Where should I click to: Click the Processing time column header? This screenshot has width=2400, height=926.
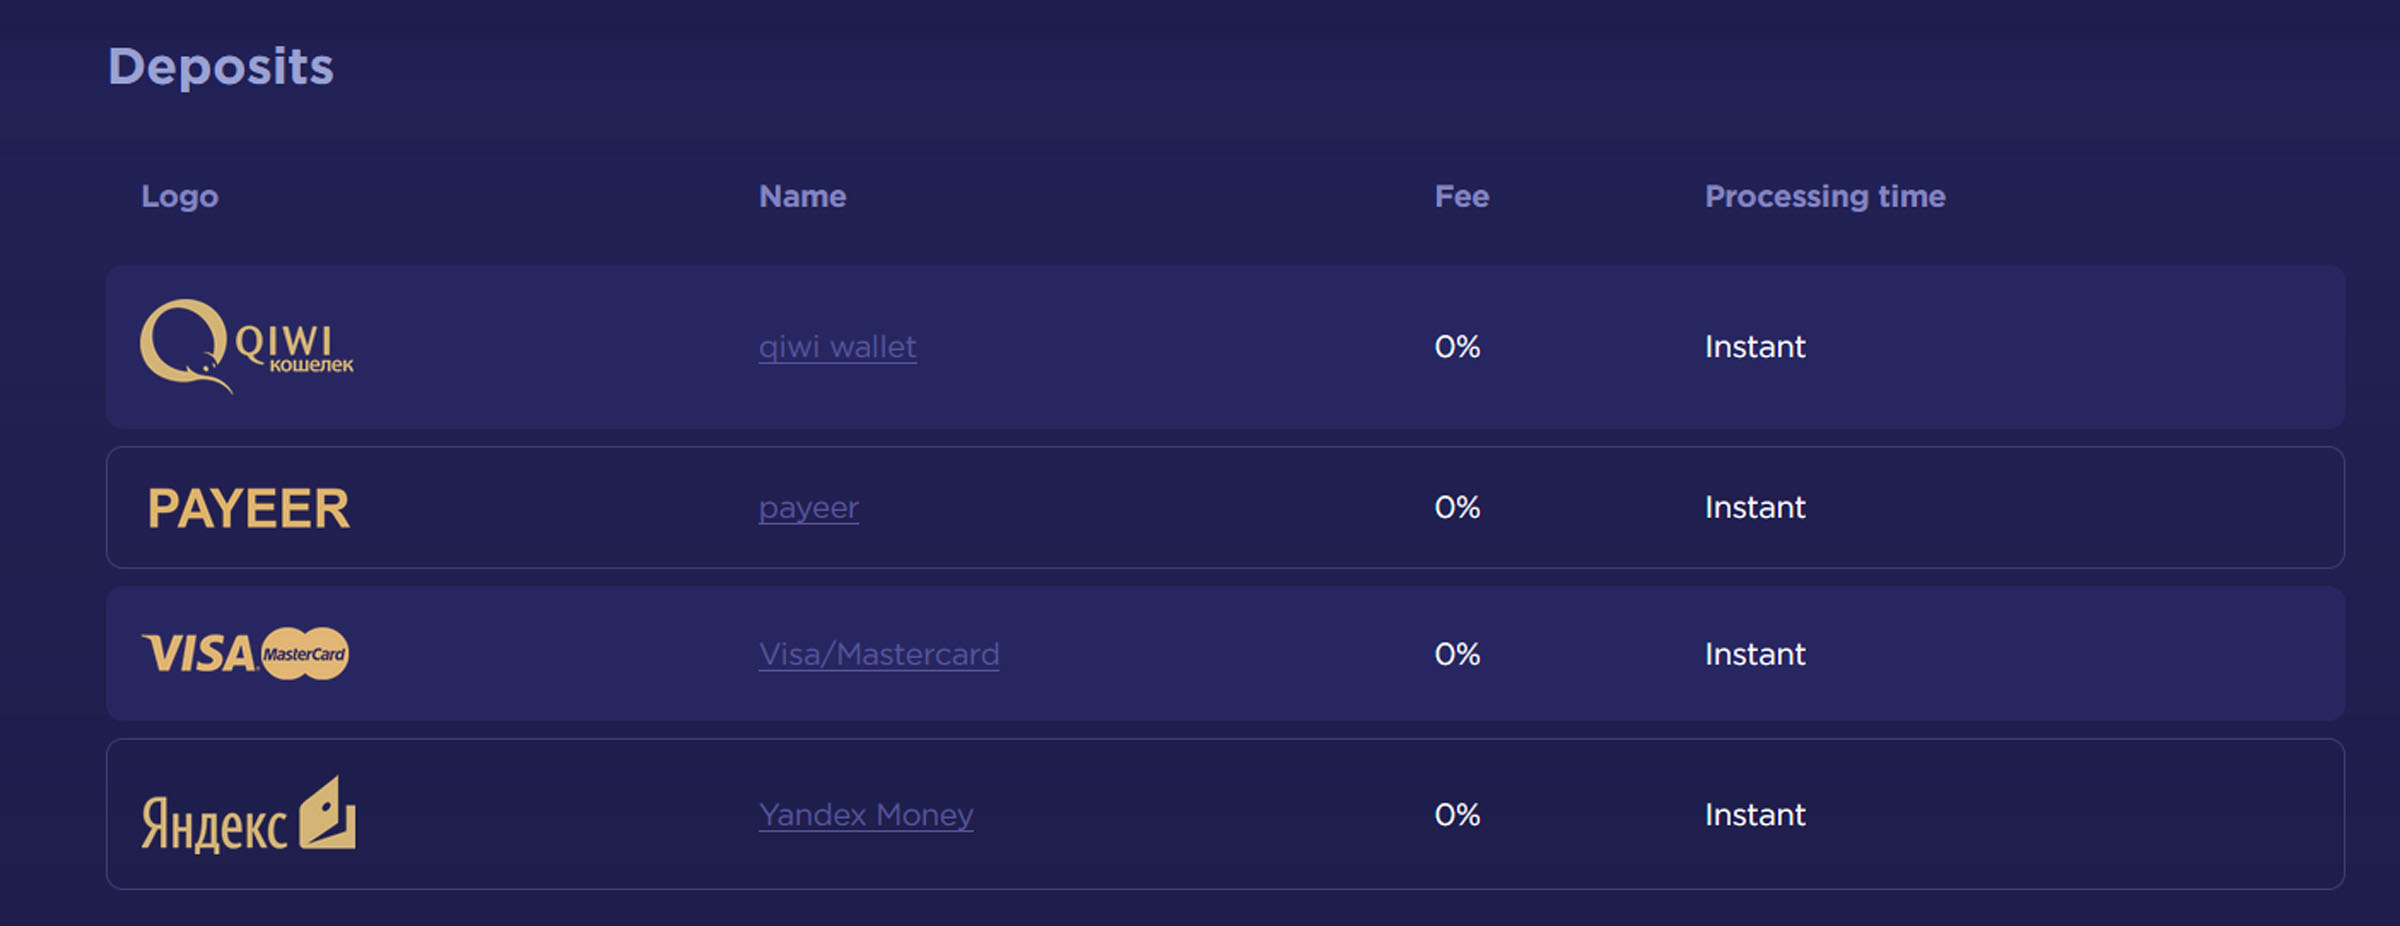1825,197
